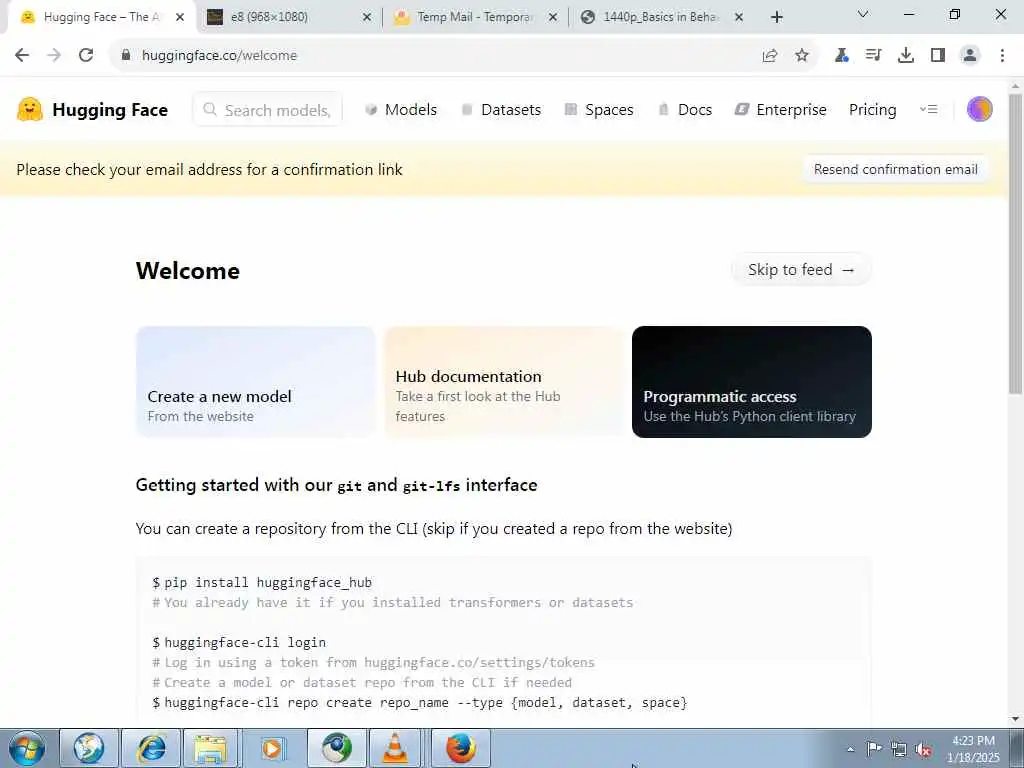This screenshot has height=768, width=1024.
Task: Click the padlock site info icon
Action: pos(125,56)
